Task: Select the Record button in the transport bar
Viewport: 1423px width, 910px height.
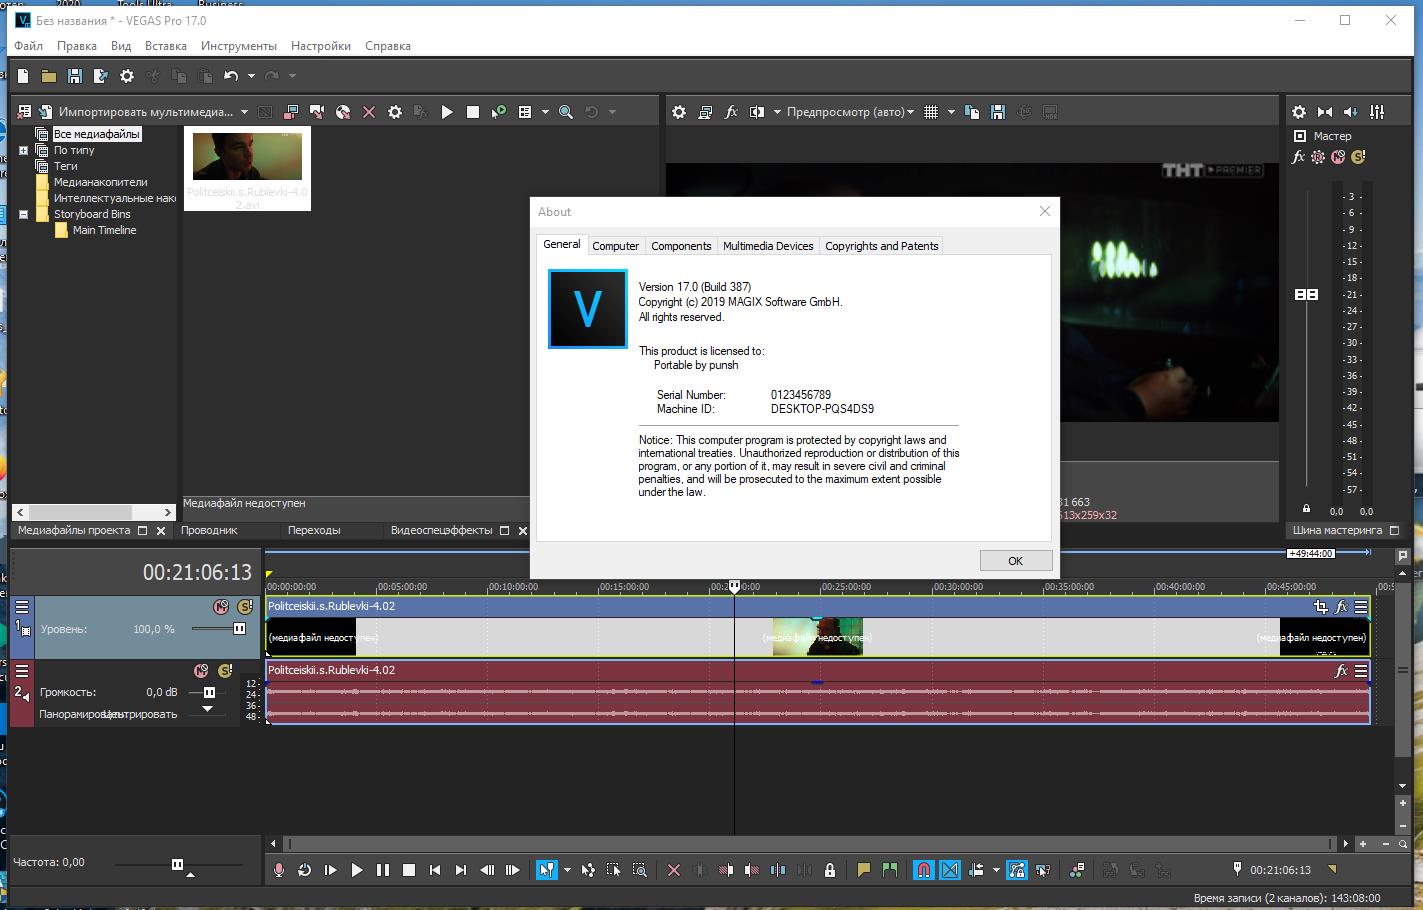Action: tap(277, 870)
